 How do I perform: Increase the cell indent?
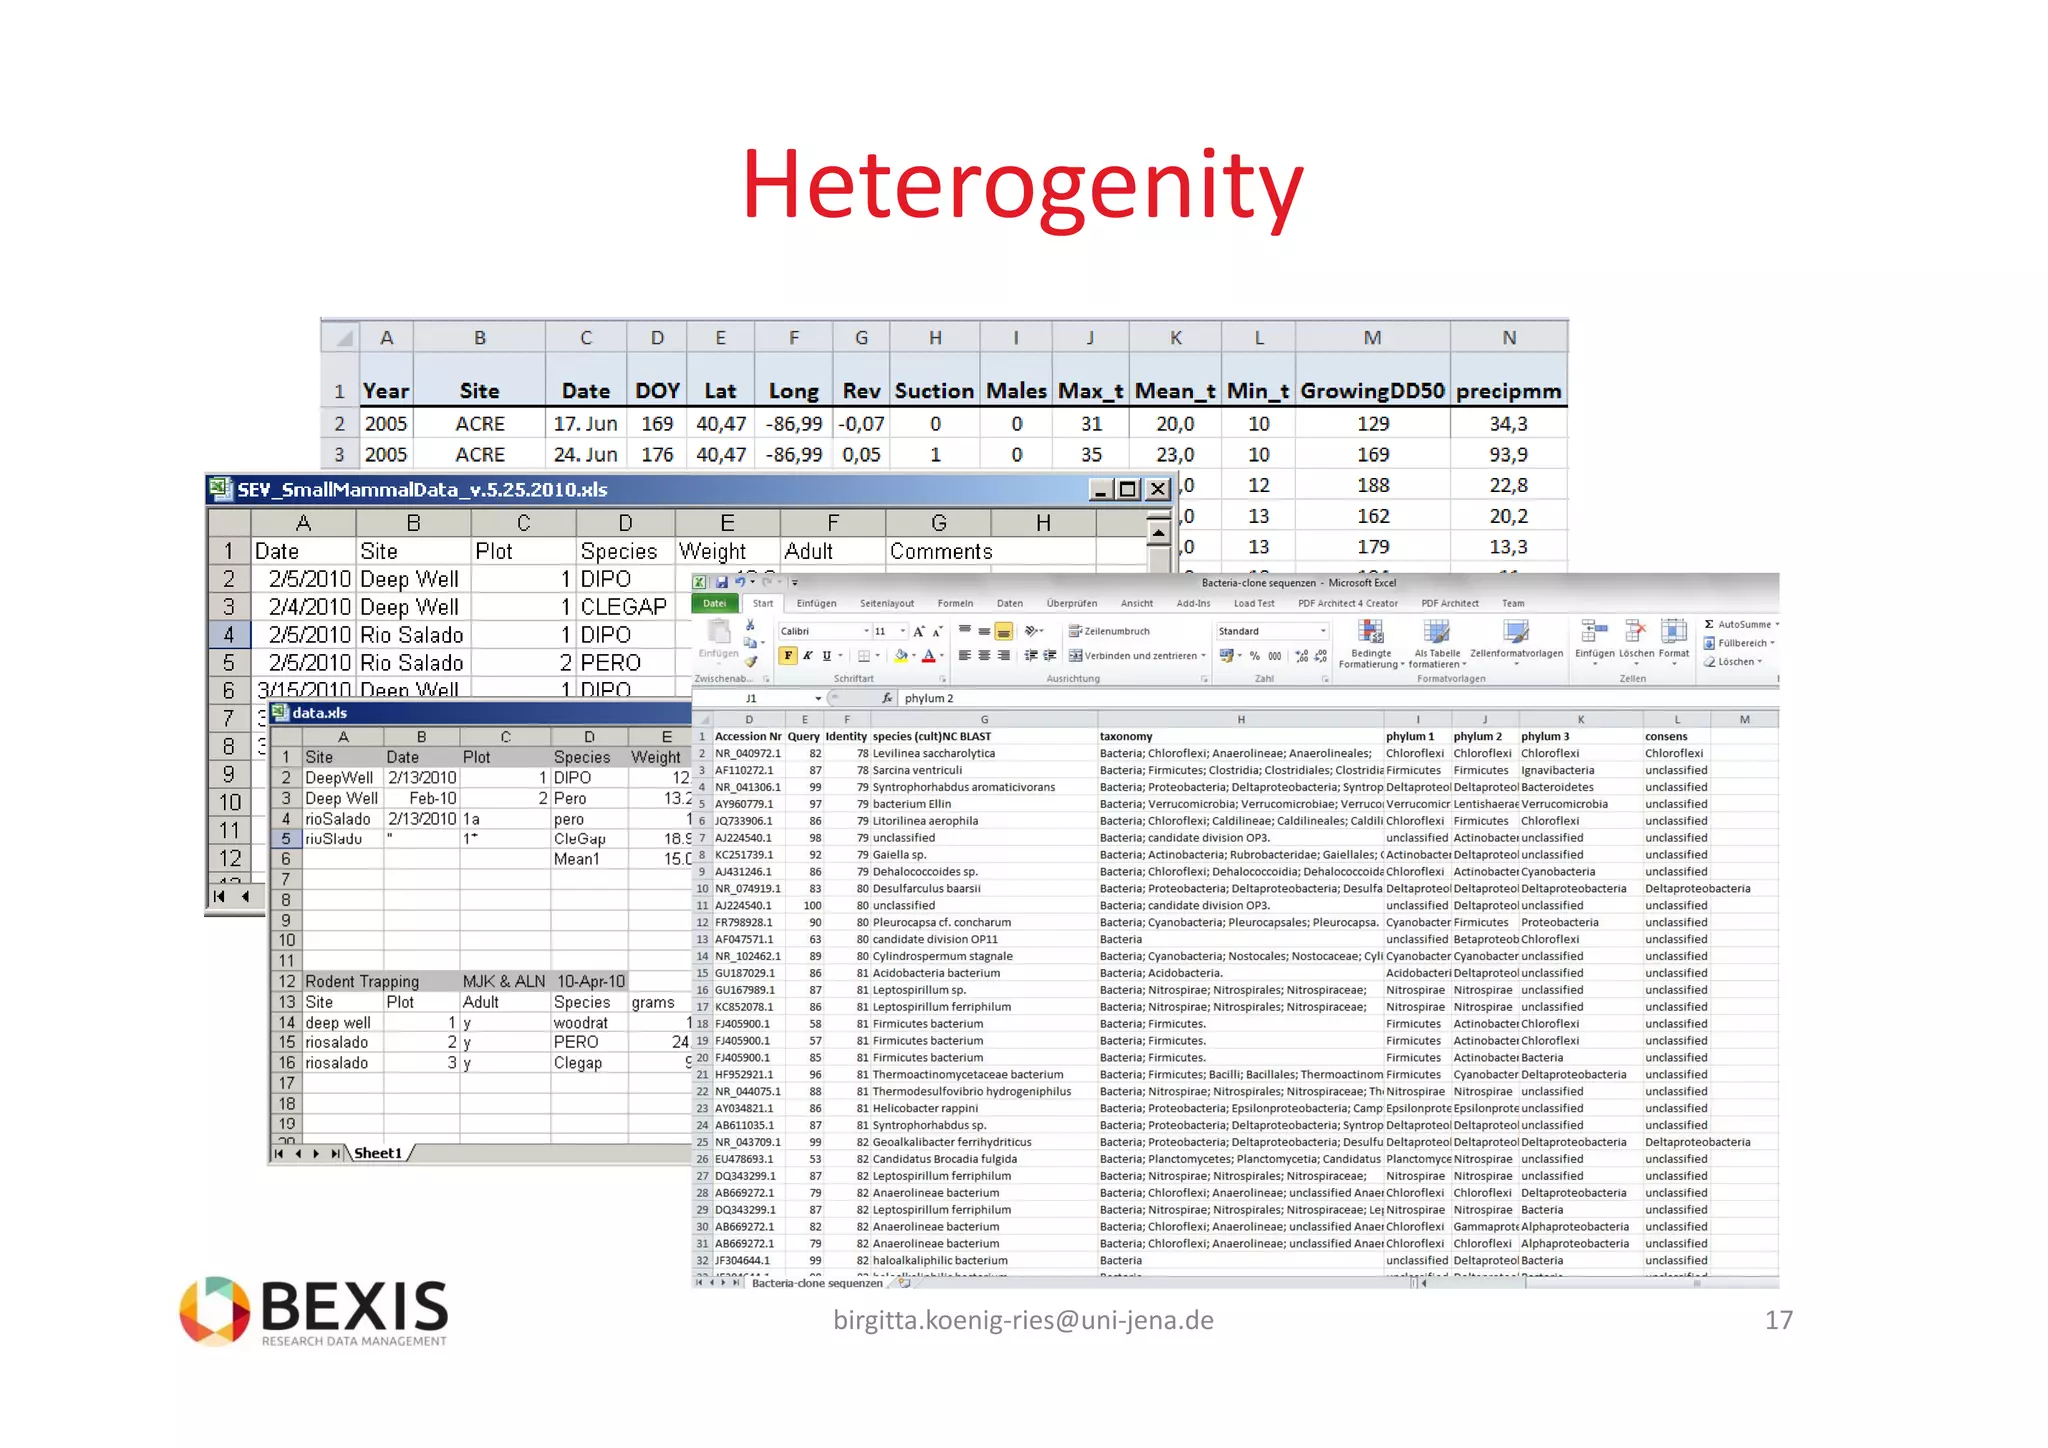(1049, 655)
